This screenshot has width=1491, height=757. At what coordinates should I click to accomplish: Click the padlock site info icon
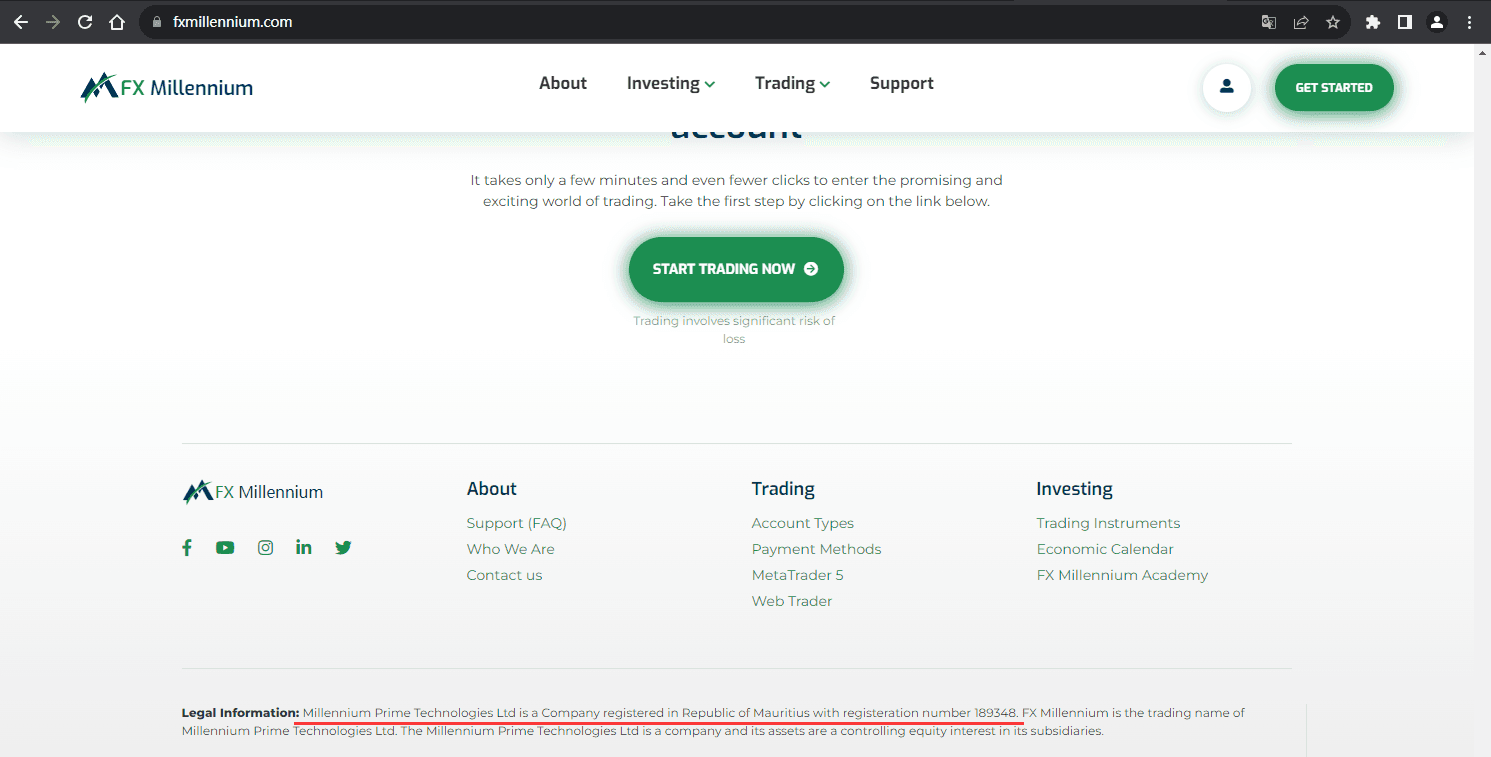click(156, 22)
